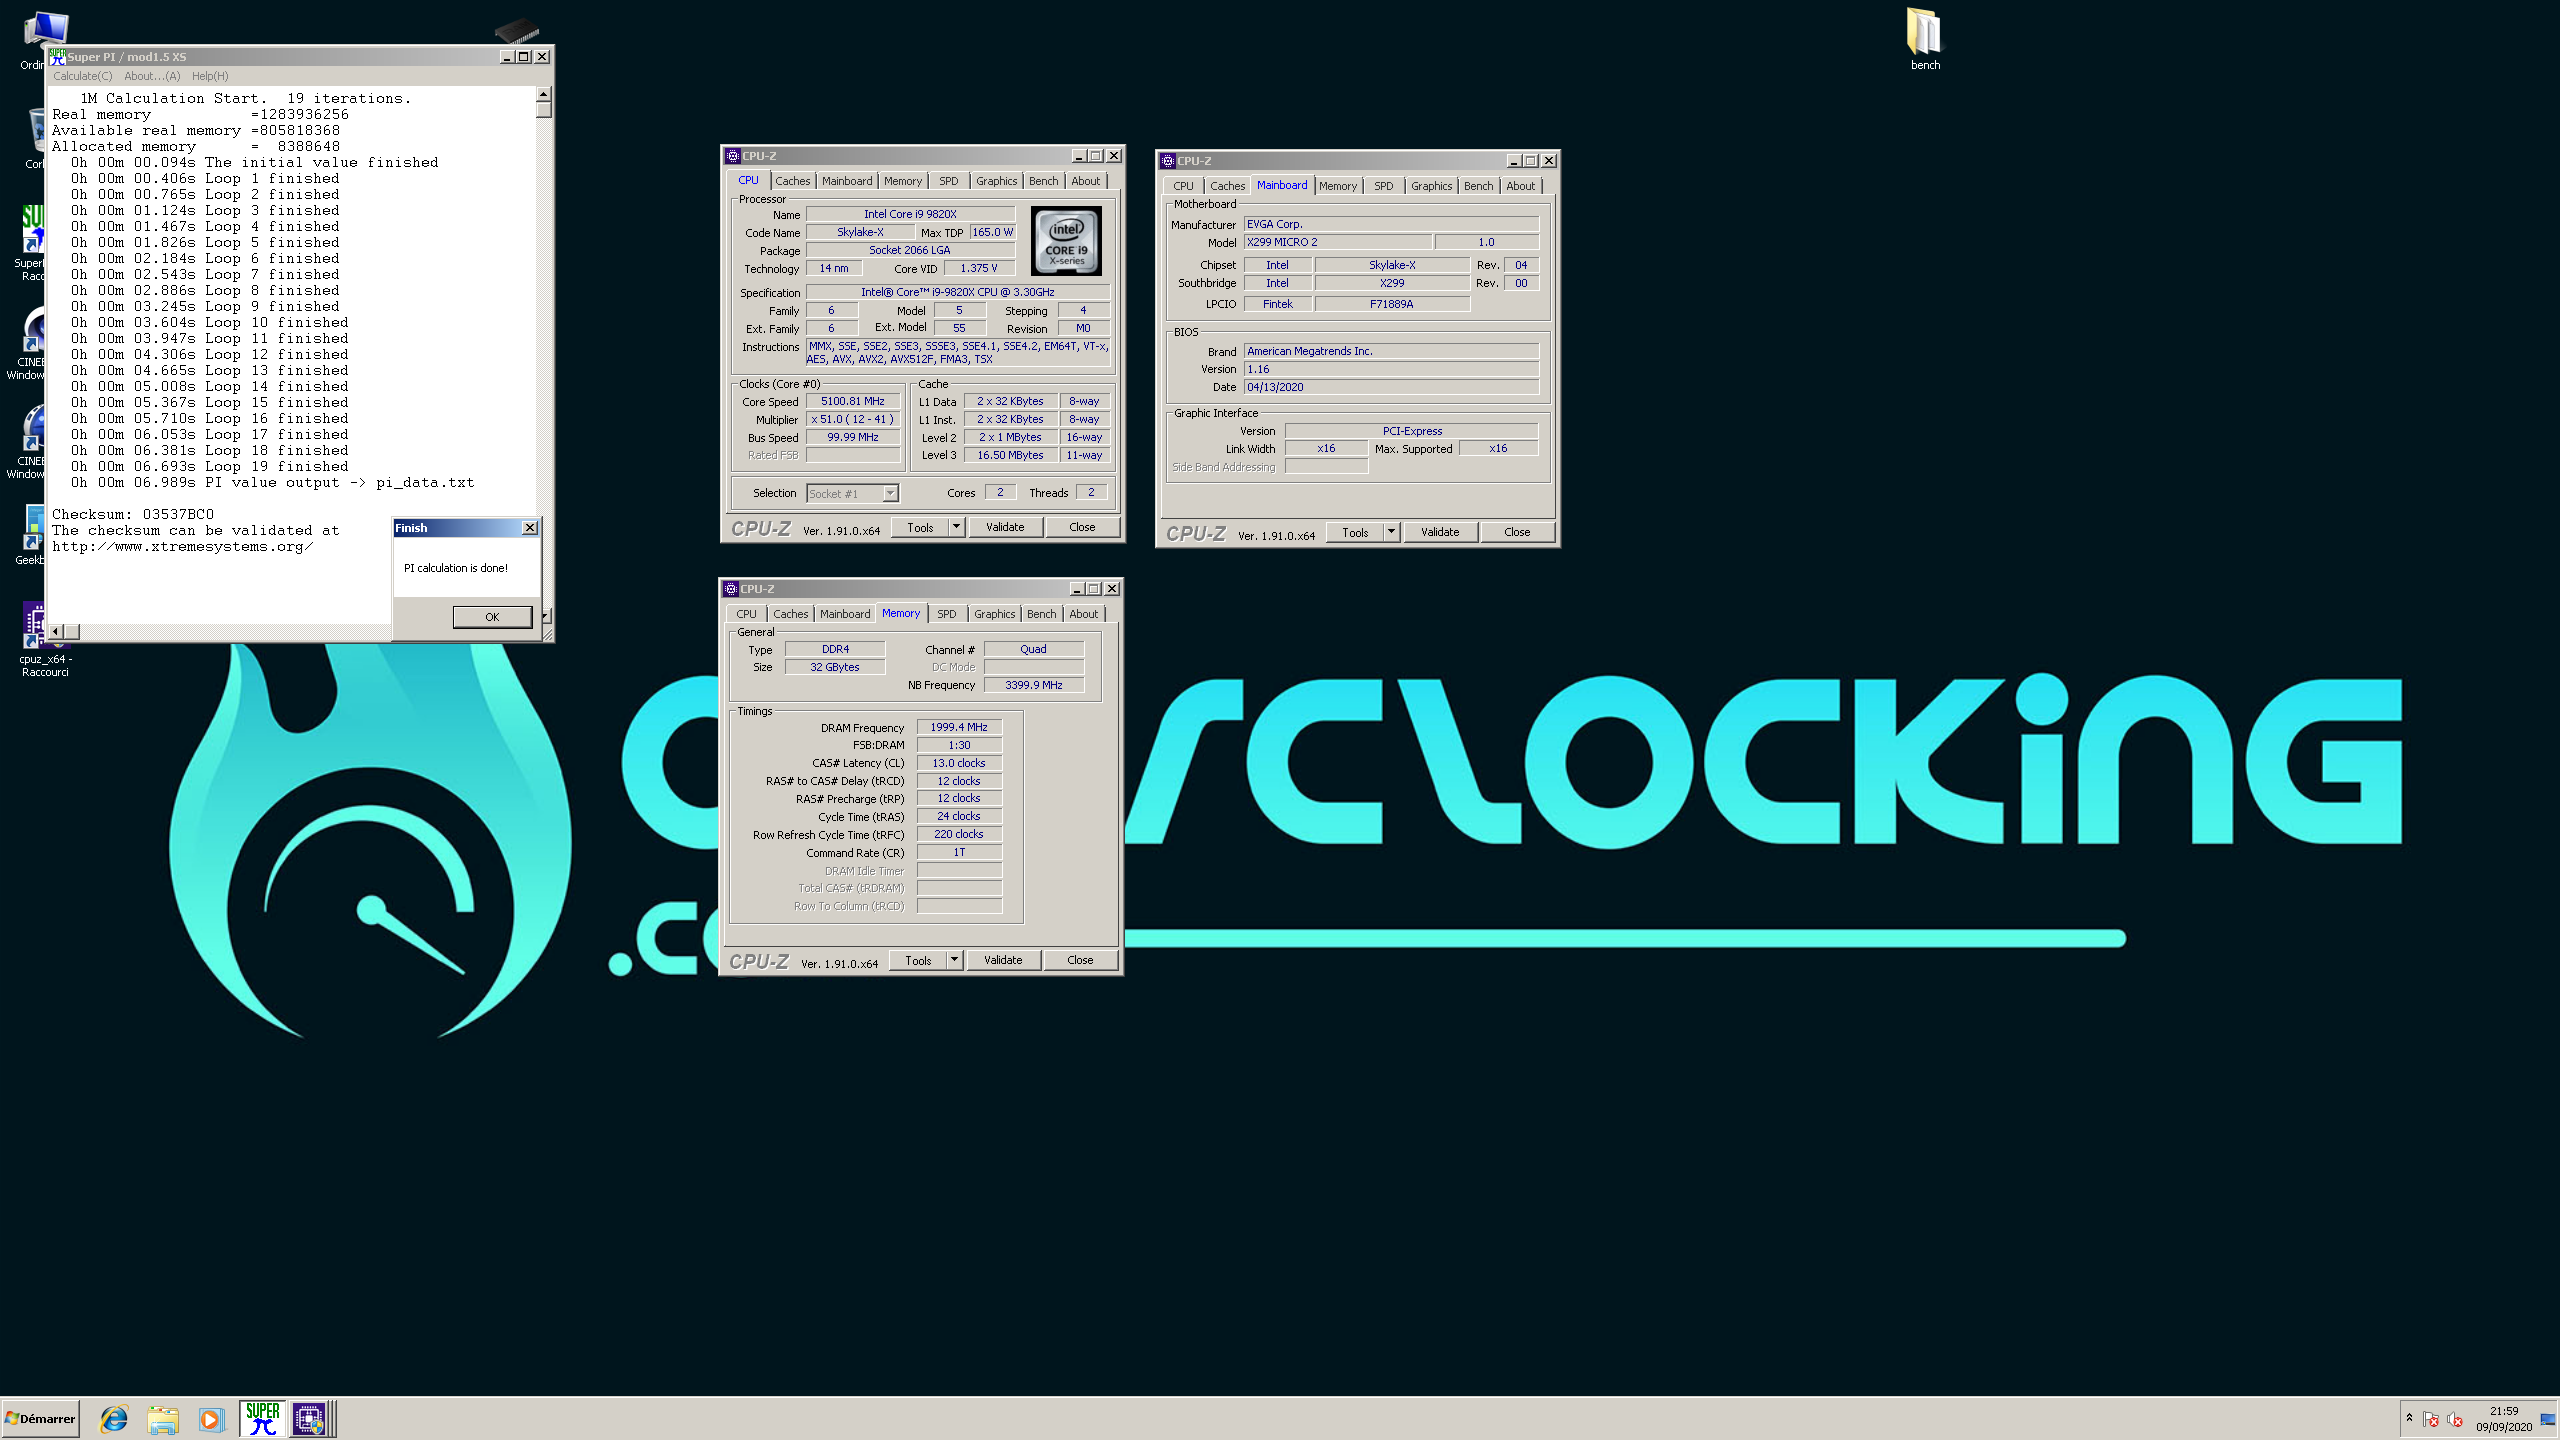Select Memory tab in CPU window
Screen dimensions: 2560x1440
point(902,181)
